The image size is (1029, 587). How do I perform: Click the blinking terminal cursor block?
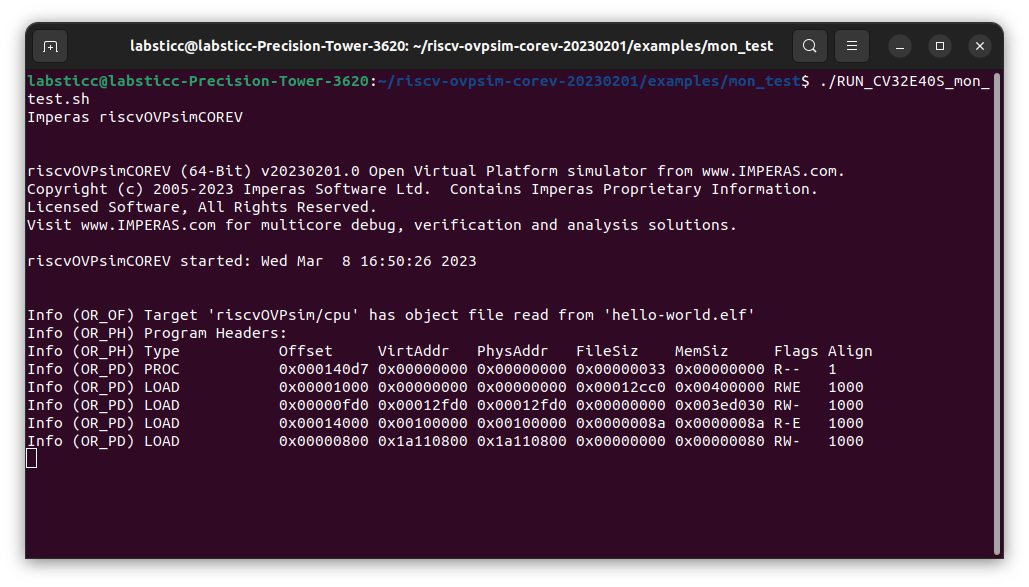pyautogui.click(x=31, y=457)
